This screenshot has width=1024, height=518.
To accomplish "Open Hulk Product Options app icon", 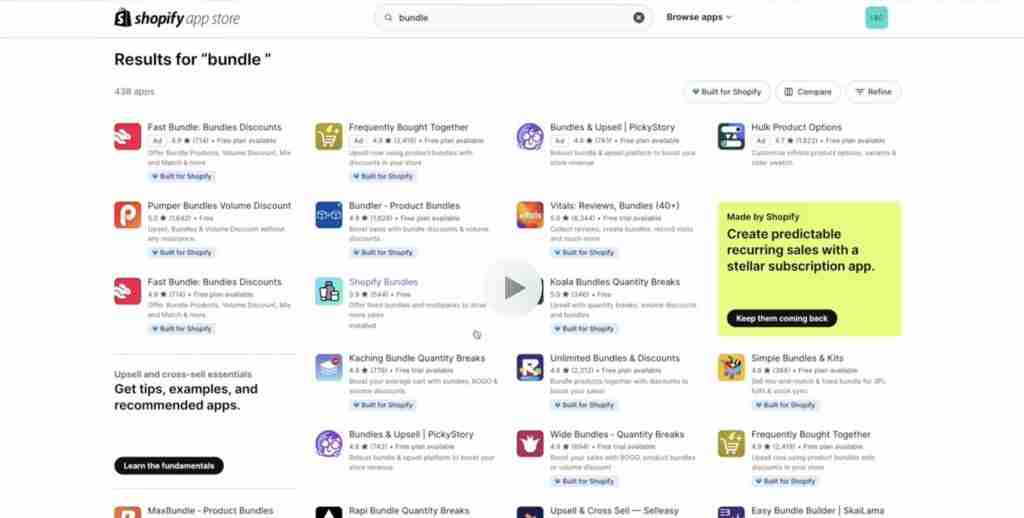I will [x=731, y=137].
